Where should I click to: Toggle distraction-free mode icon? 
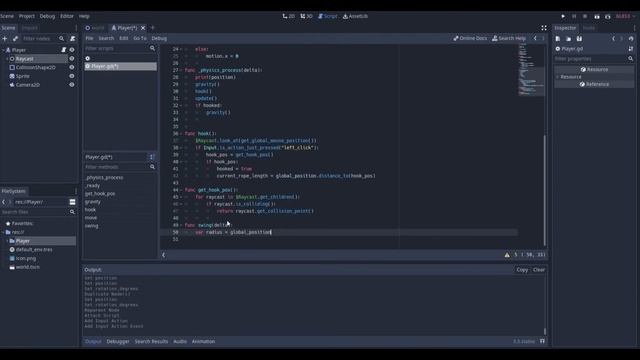[544, 28]
